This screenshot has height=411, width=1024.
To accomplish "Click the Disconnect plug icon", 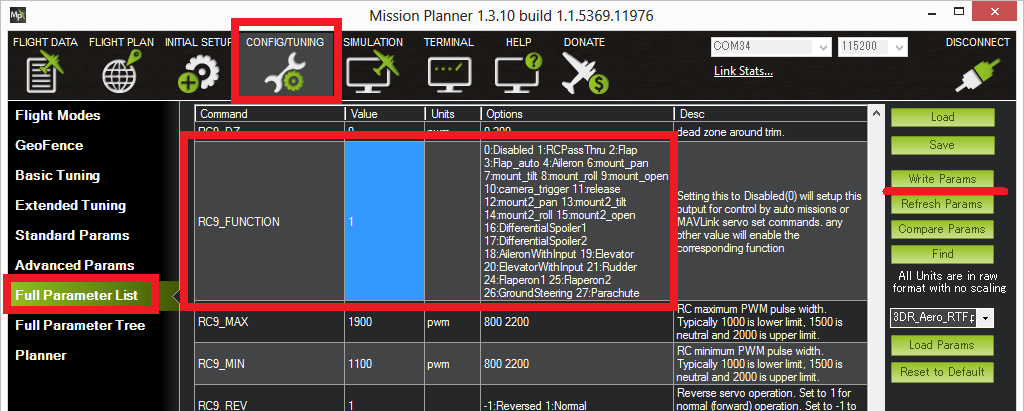I will pyautogui.click(x=976, y=73).
